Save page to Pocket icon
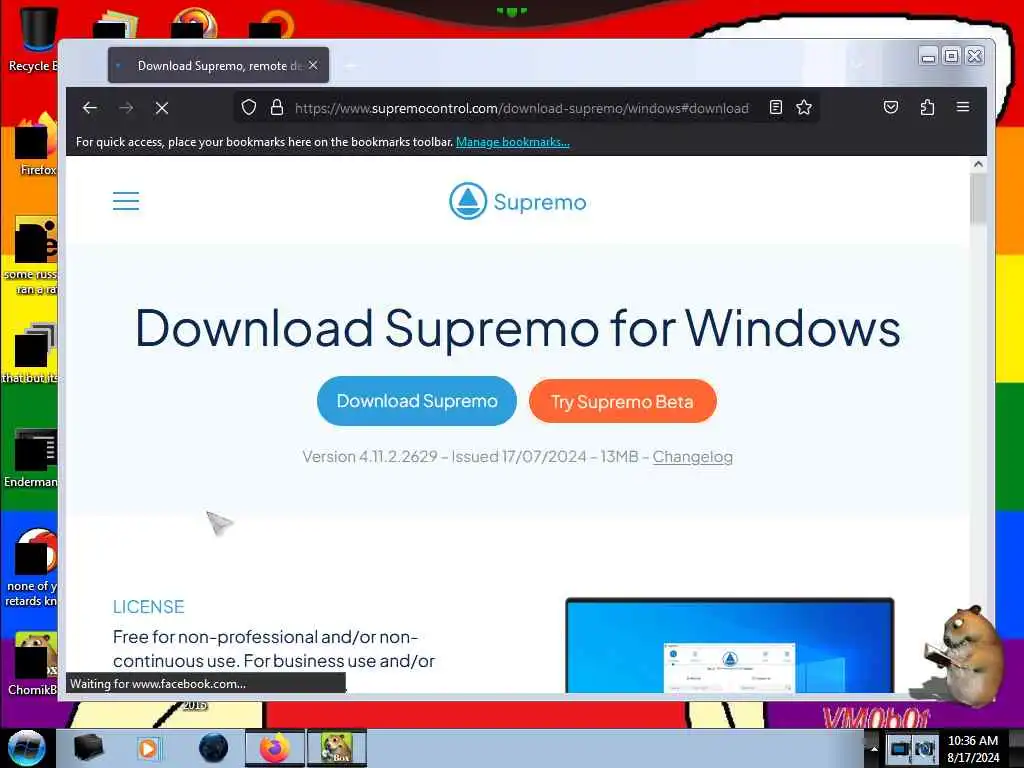The height and width of the screenshot is (768, 1024). pyautogui.click(x=891, y=107)
